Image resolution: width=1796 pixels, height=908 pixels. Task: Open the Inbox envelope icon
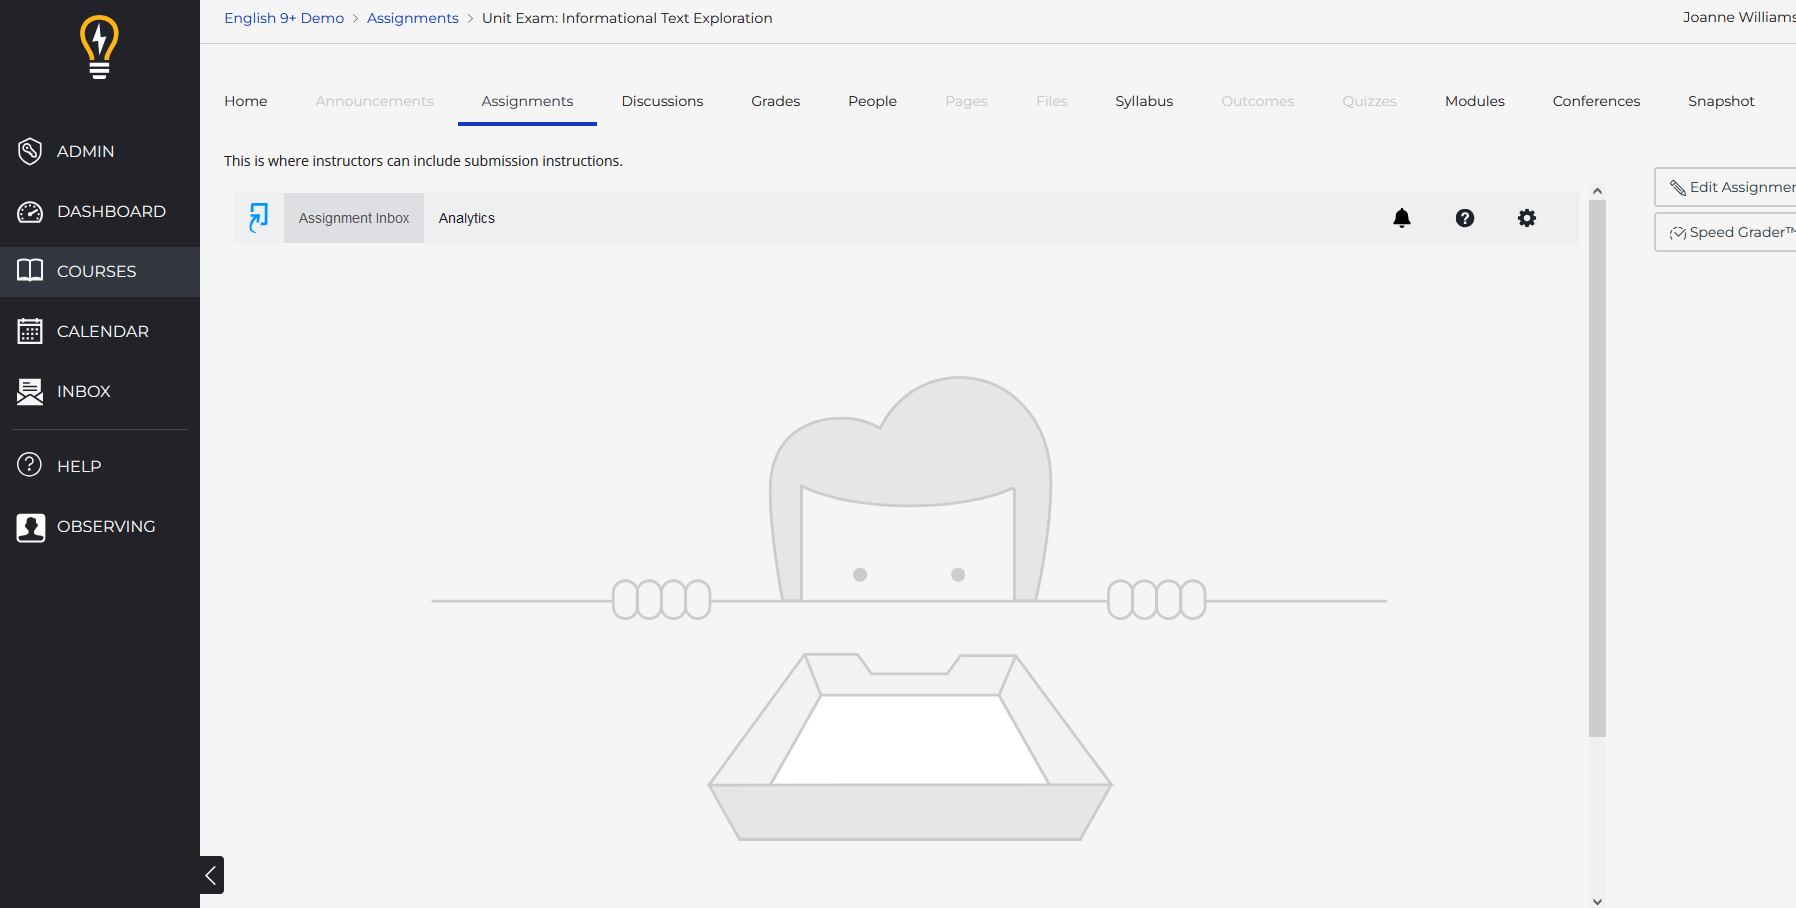point(30,391)
